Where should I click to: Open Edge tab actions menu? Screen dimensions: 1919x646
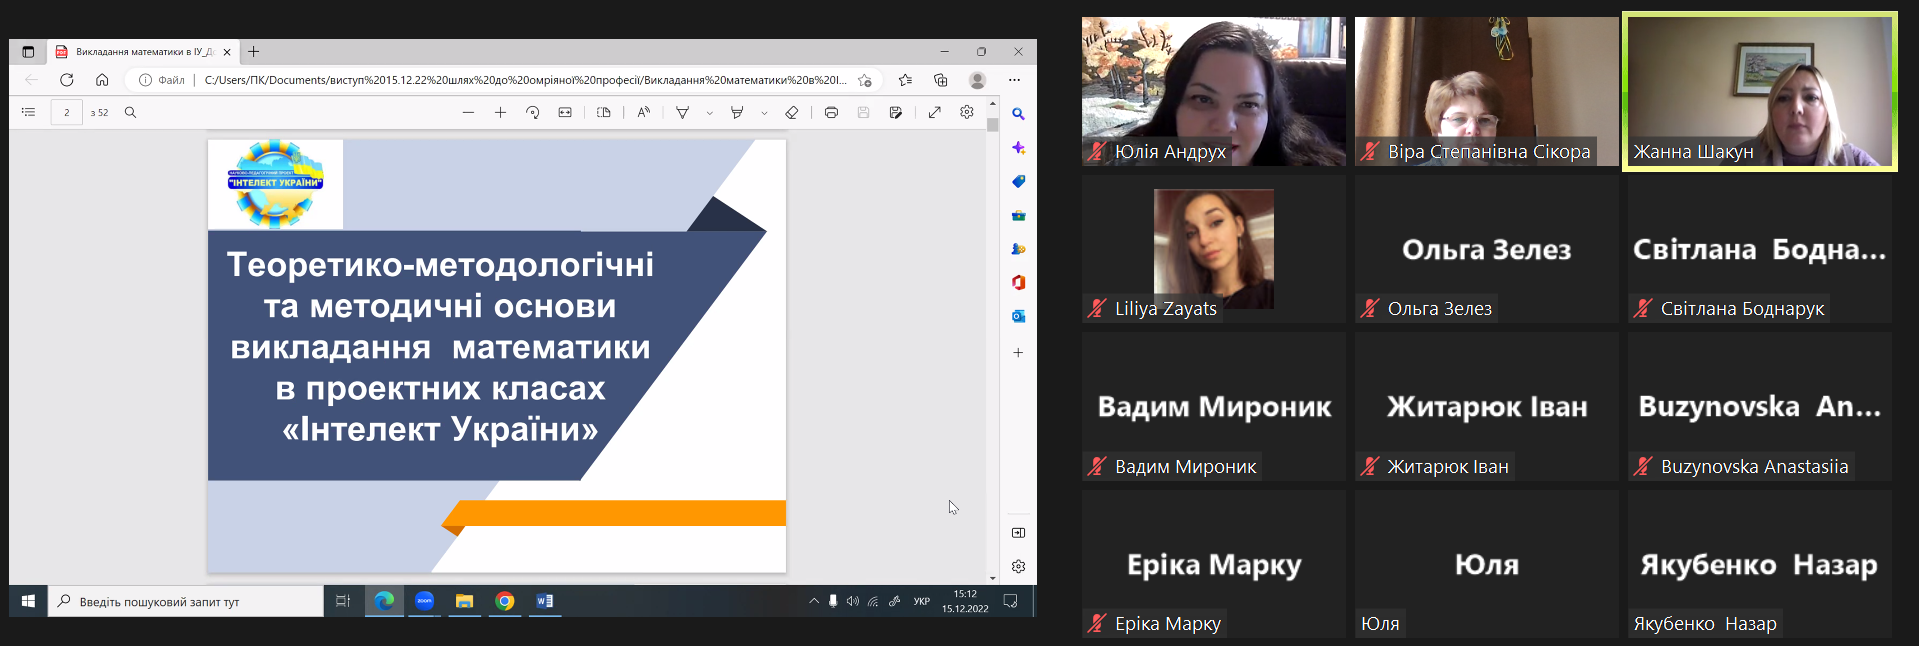coord(28,51)
